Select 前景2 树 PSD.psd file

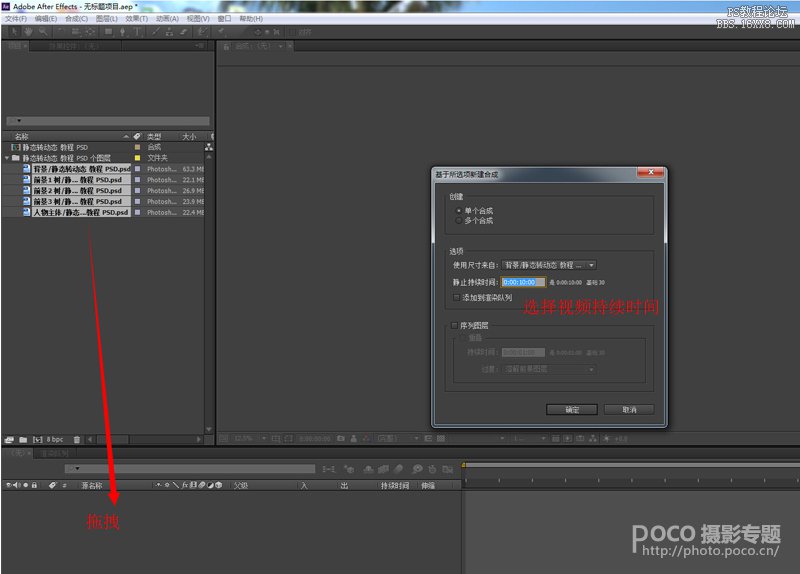point(82,190)
